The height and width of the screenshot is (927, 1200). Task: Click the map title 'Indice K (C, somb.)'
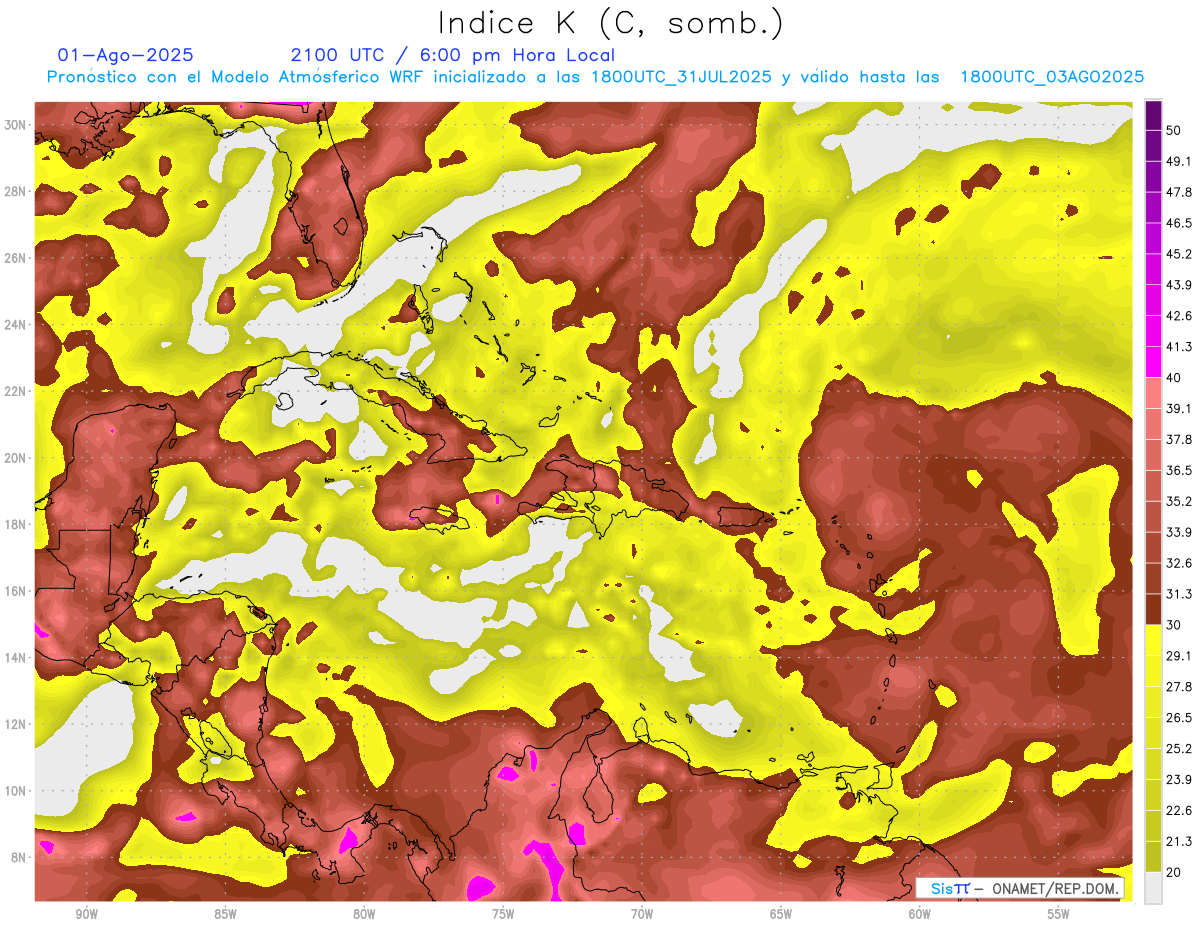(x=611, y=23)
